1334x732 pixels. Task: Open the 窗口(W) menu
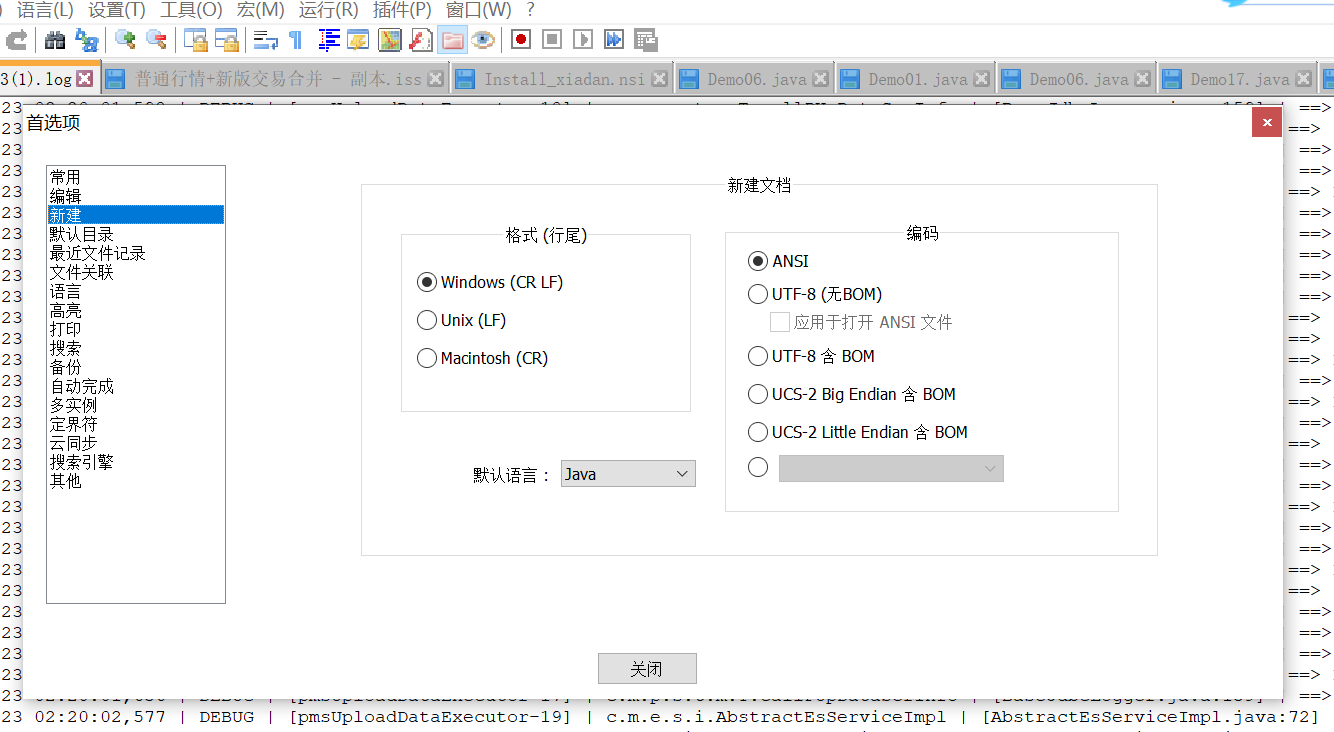(479, 10)
